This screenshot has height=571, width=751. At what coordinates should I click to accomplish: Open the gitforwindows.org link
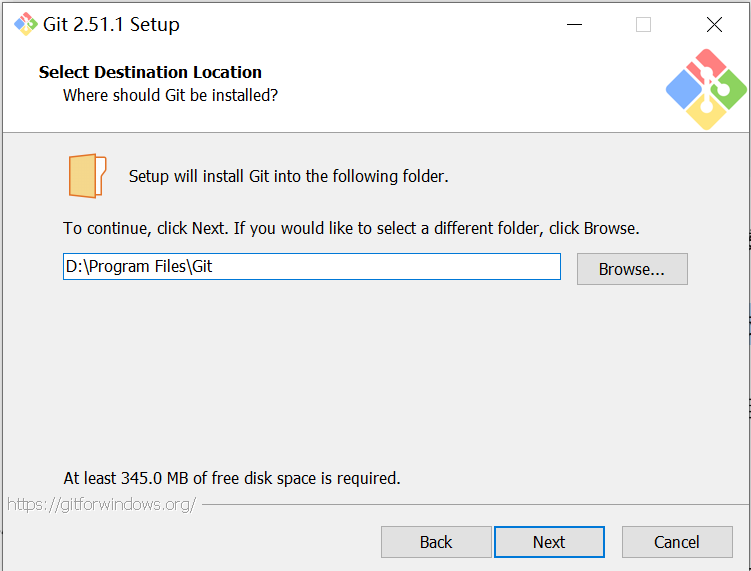101,504
